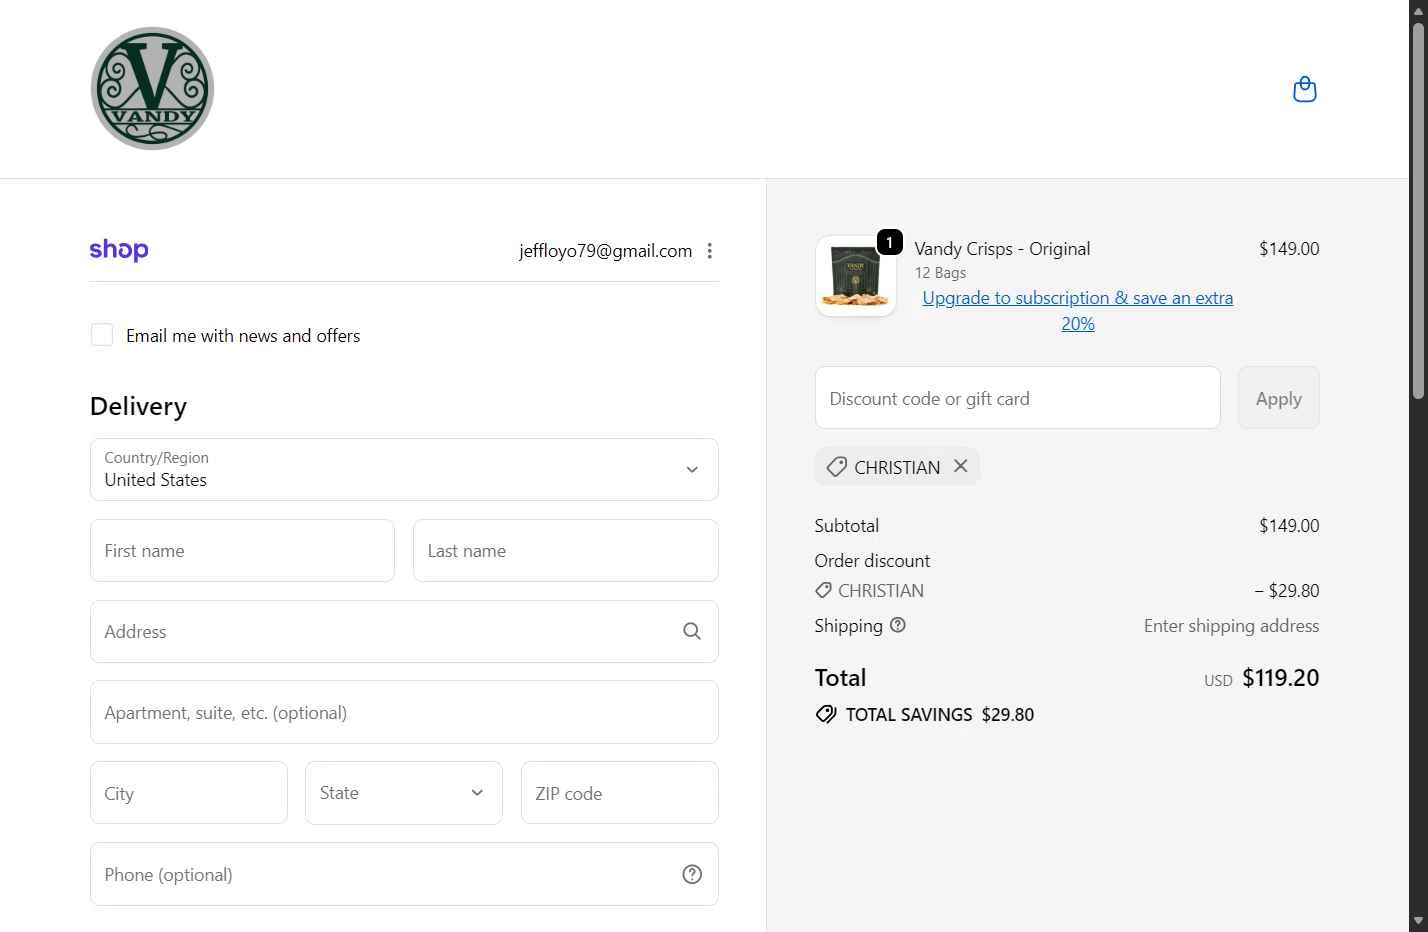The image size is (1428, 932).
Task: Click the quantity badge on product image
Action: coord(889,243)
